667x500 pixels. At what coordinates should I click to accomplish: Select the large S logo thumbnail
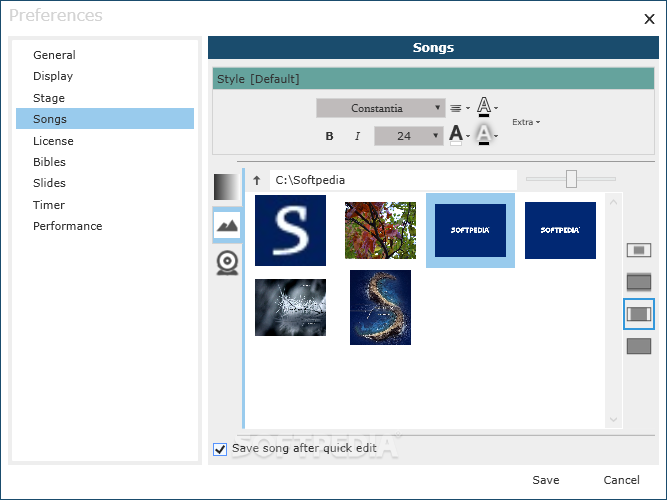tap(291, 230)
